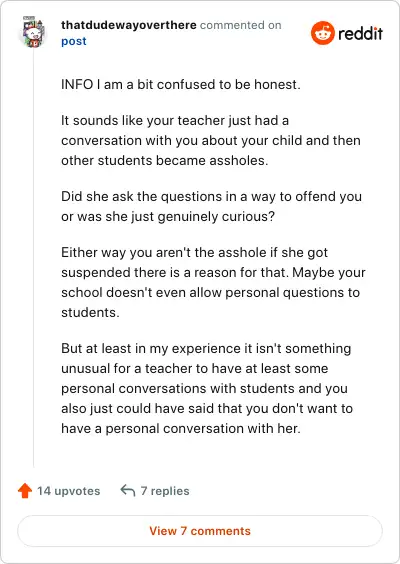The height and width of the screenshot is (564, 400).
Task: Open the "7 replies" label
Action: coord(165,491)
